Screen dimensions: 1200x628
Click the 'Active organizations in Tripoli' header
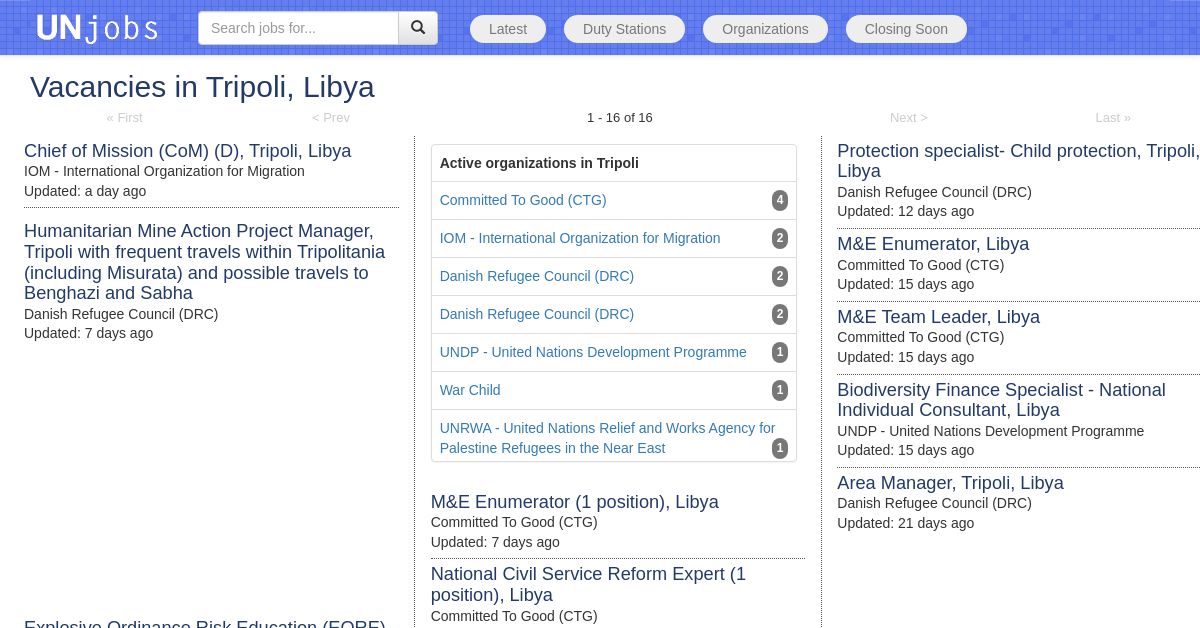pos(539,163)
